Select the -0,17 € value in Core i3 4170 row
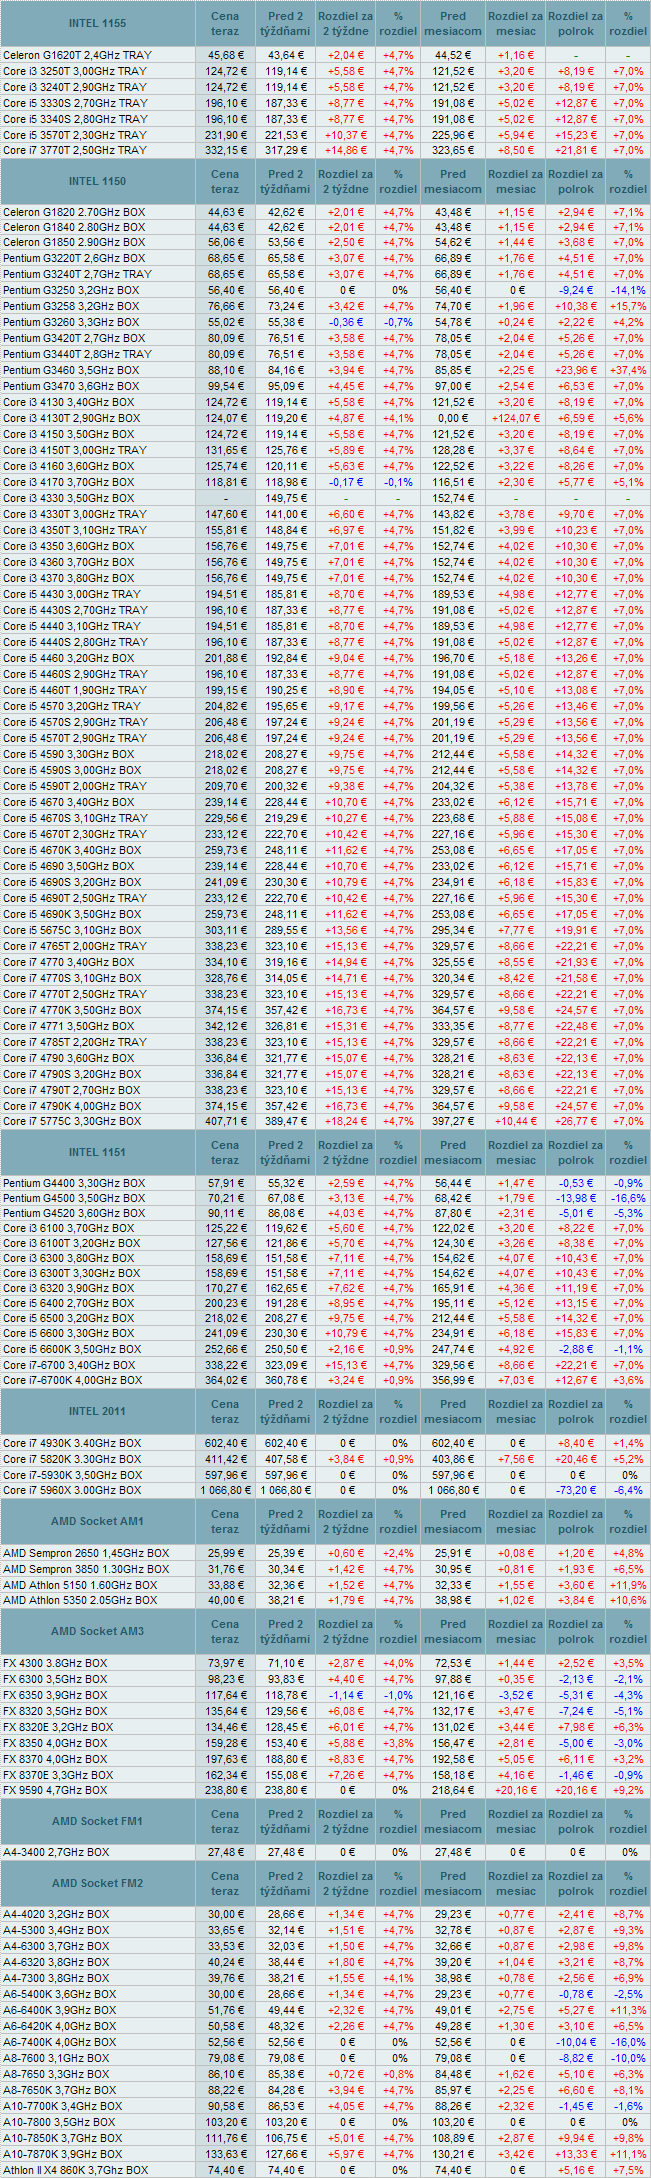 click(345, 482)
